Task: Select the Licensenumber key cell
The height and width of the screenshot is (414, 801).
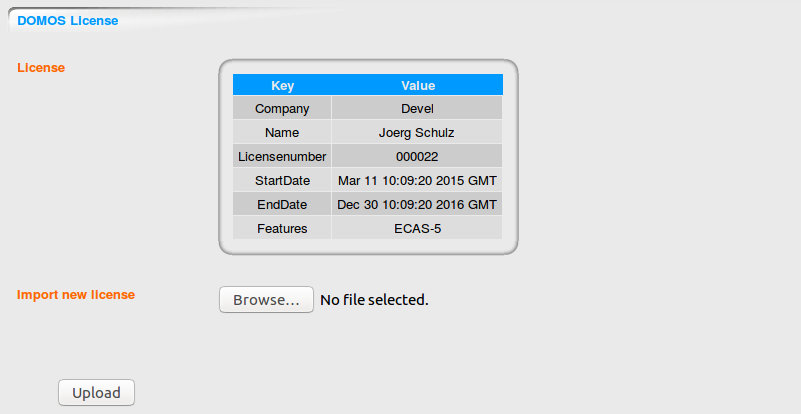Action: click(x=282, y=157)
